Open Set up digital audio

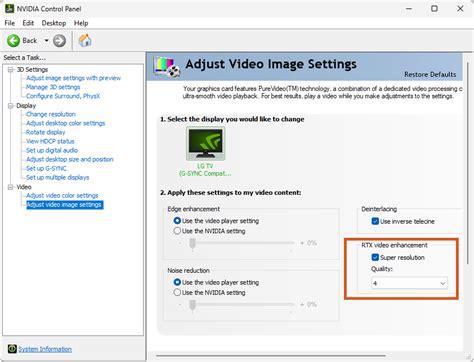[x=52, y=150]
